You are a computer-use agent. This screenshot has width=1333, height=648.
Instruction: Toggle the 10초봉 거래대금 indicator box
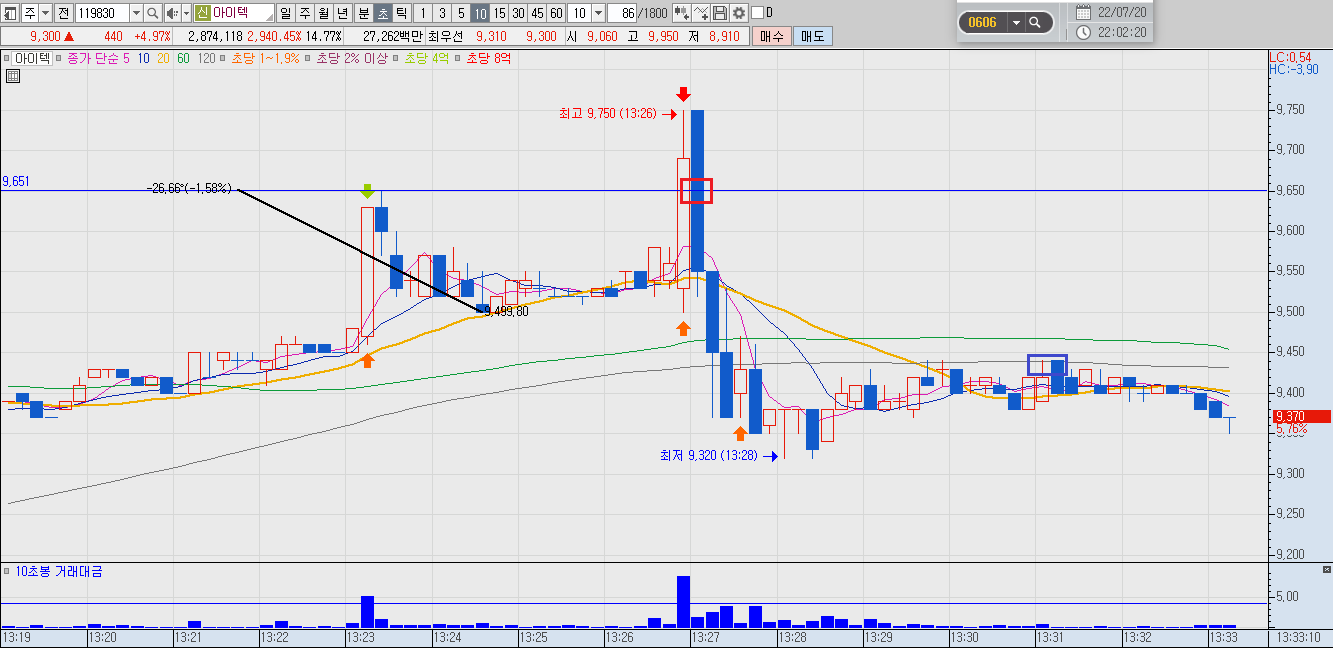coord(7,571)
